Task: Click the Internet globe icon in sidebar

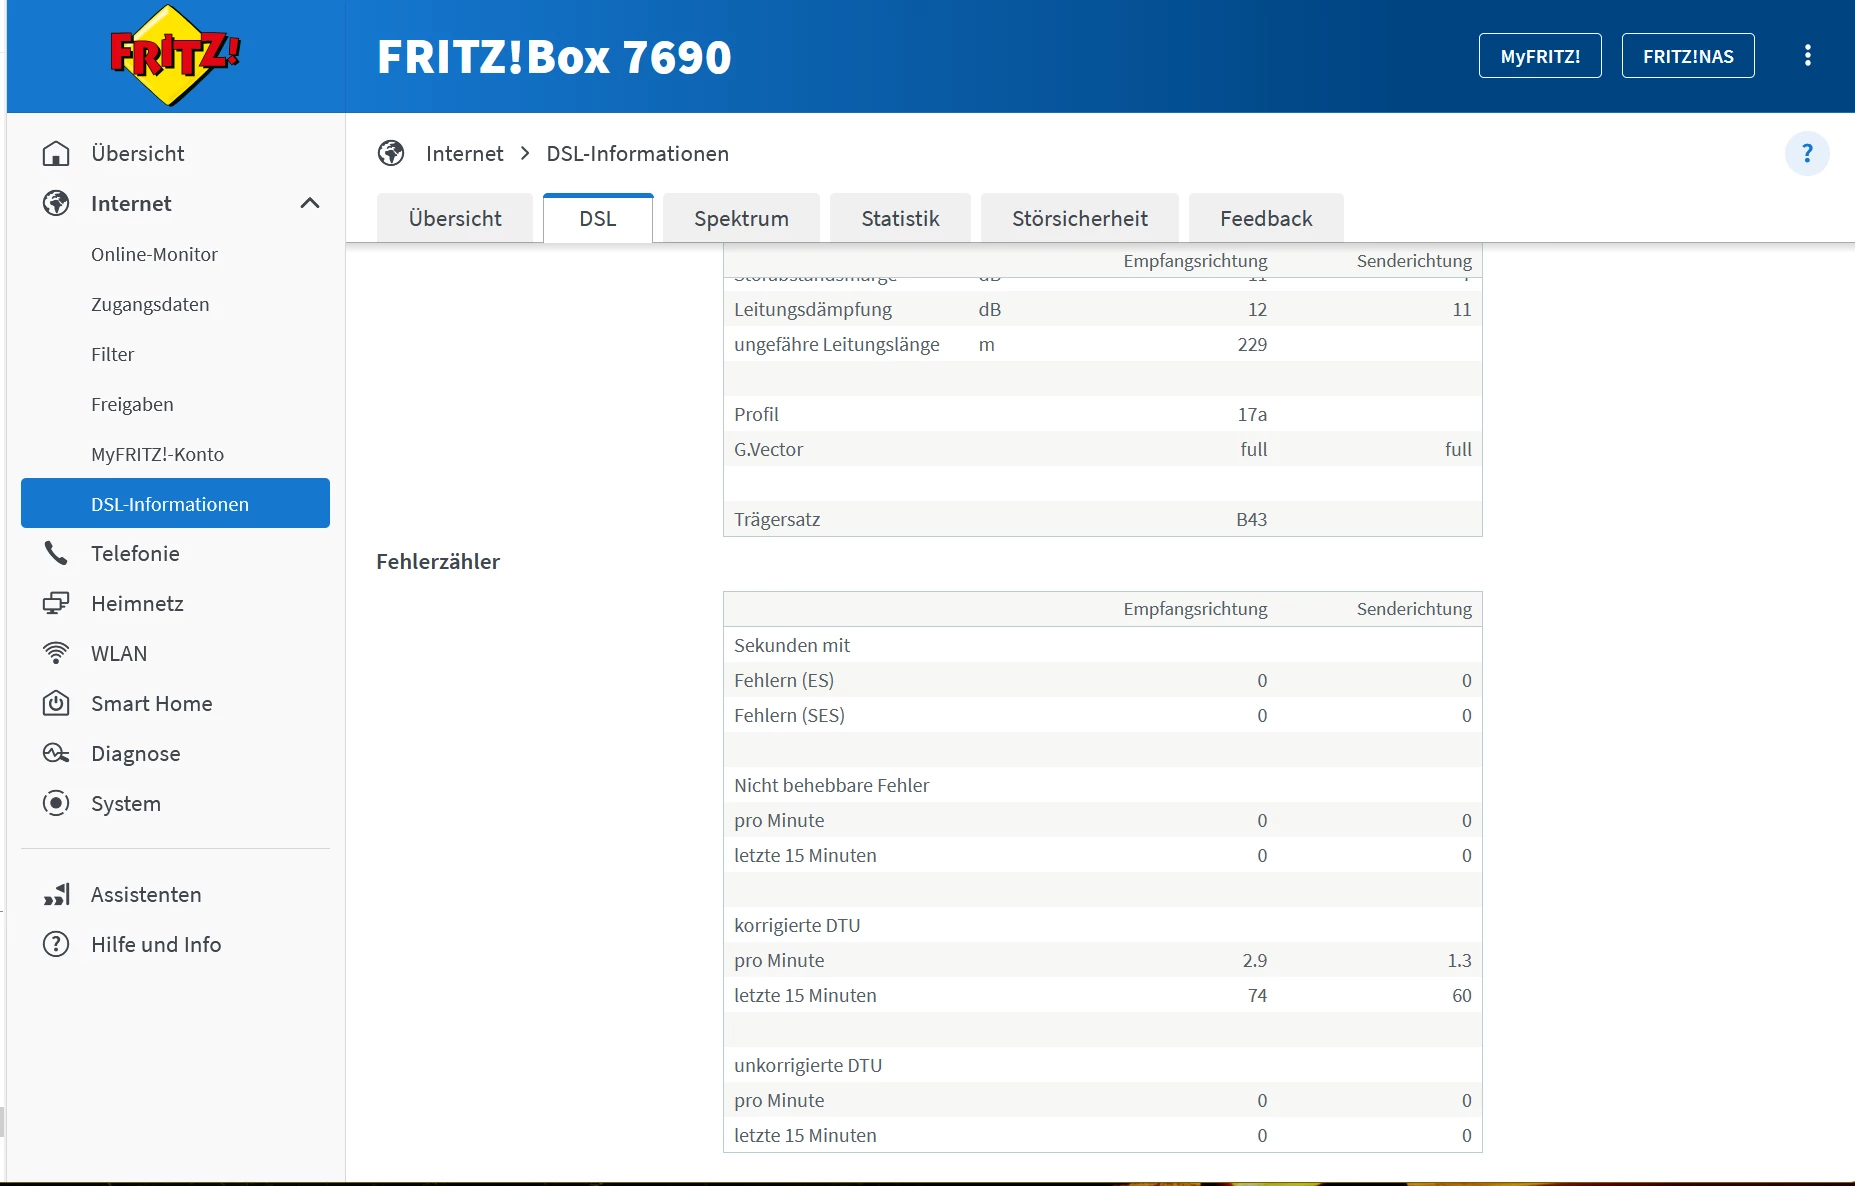Action: point(56,203)
